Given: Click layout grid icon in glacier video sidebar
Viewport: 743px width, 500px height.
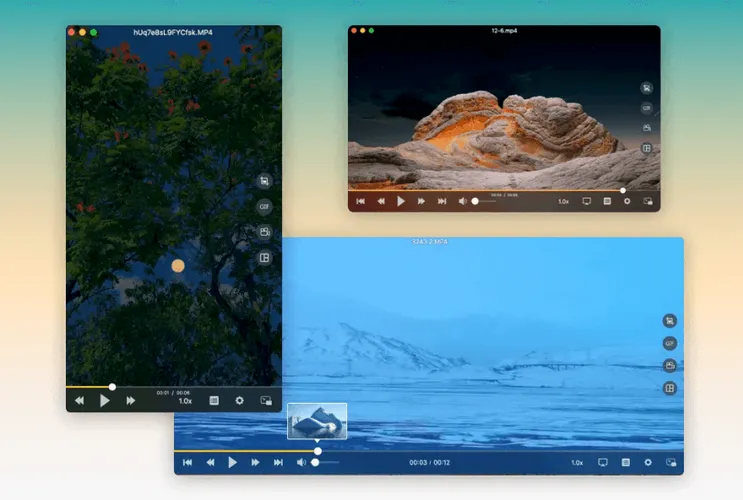Looking at the screenshot, I should click(670, 388).
